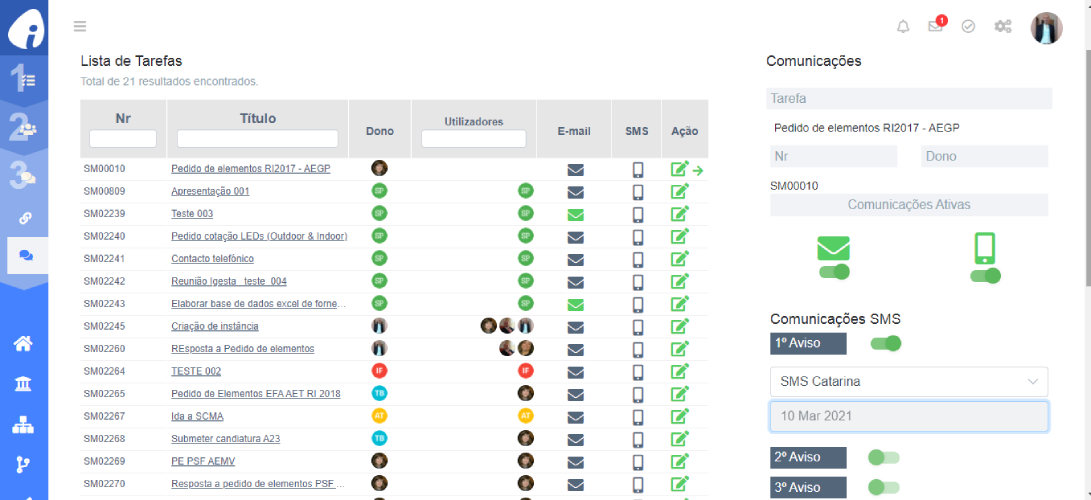Click SMS phone icon for Apresentação 001
Screen dimensions: 1091x500
point(638,192)
